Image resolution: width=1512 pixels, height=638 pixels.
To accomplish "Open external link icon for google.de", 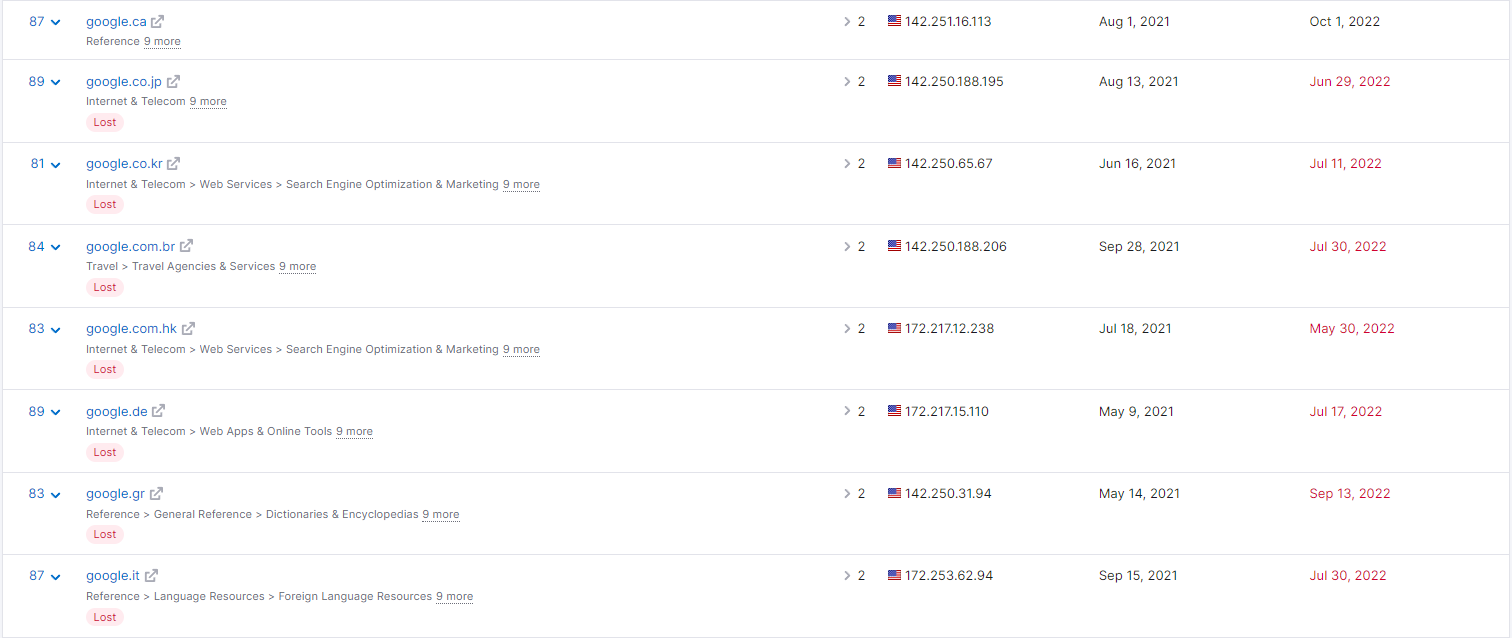I will [158, 411].
